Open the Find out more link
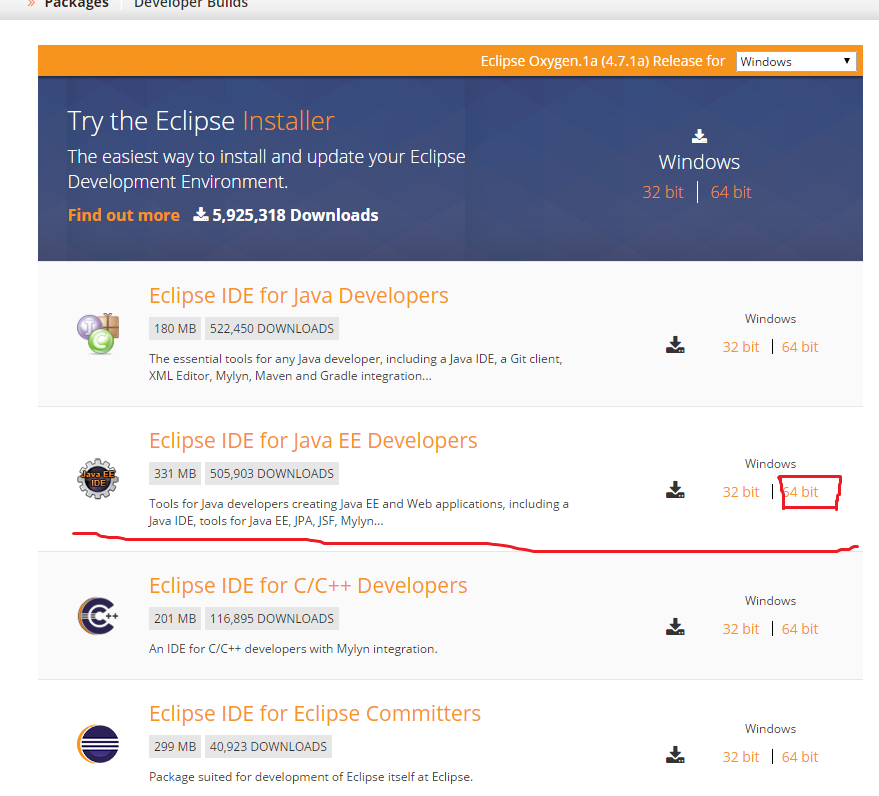Viewport: 879px width, 796px height. pyautogui.click(x=123, y=215)
